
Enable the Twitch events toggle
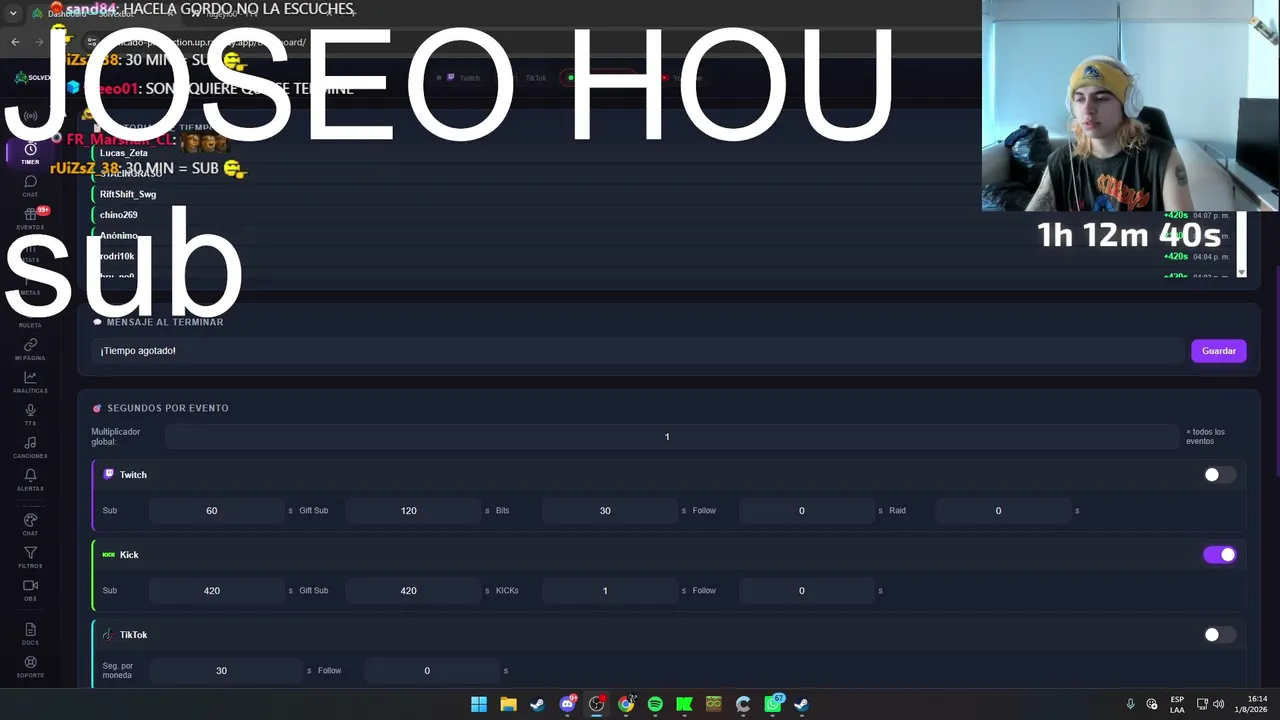[x=1219, y=475]
